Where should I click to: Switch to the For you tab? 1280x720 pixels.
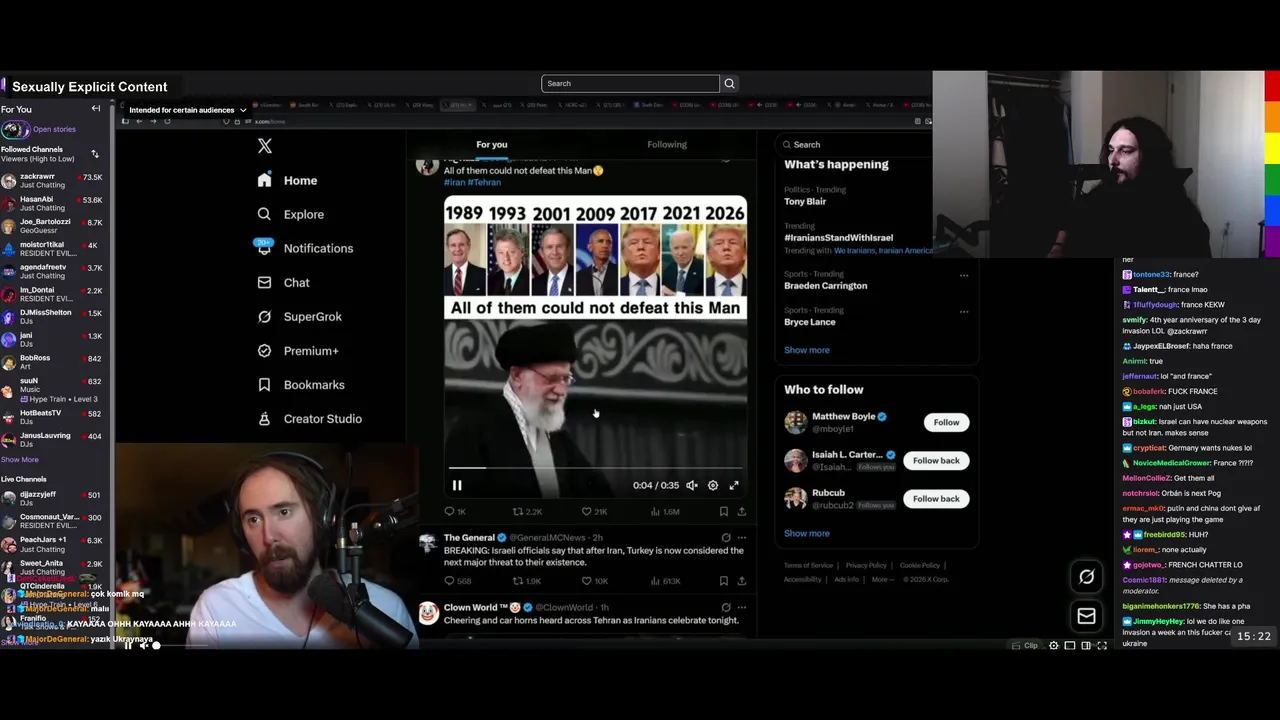[492, 145]
